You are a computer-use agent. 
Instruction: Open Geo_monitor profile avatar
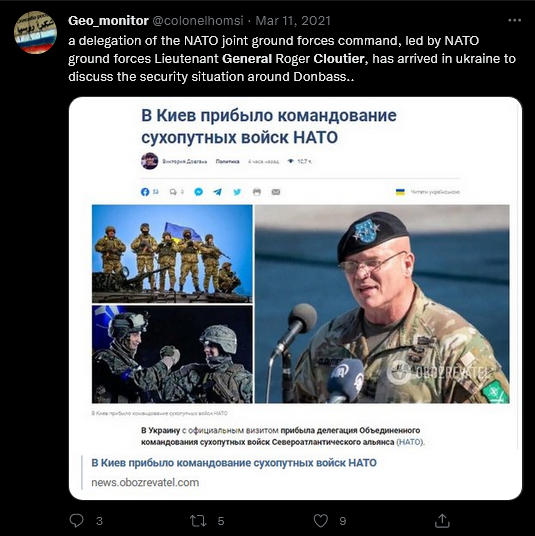point(35,32)
